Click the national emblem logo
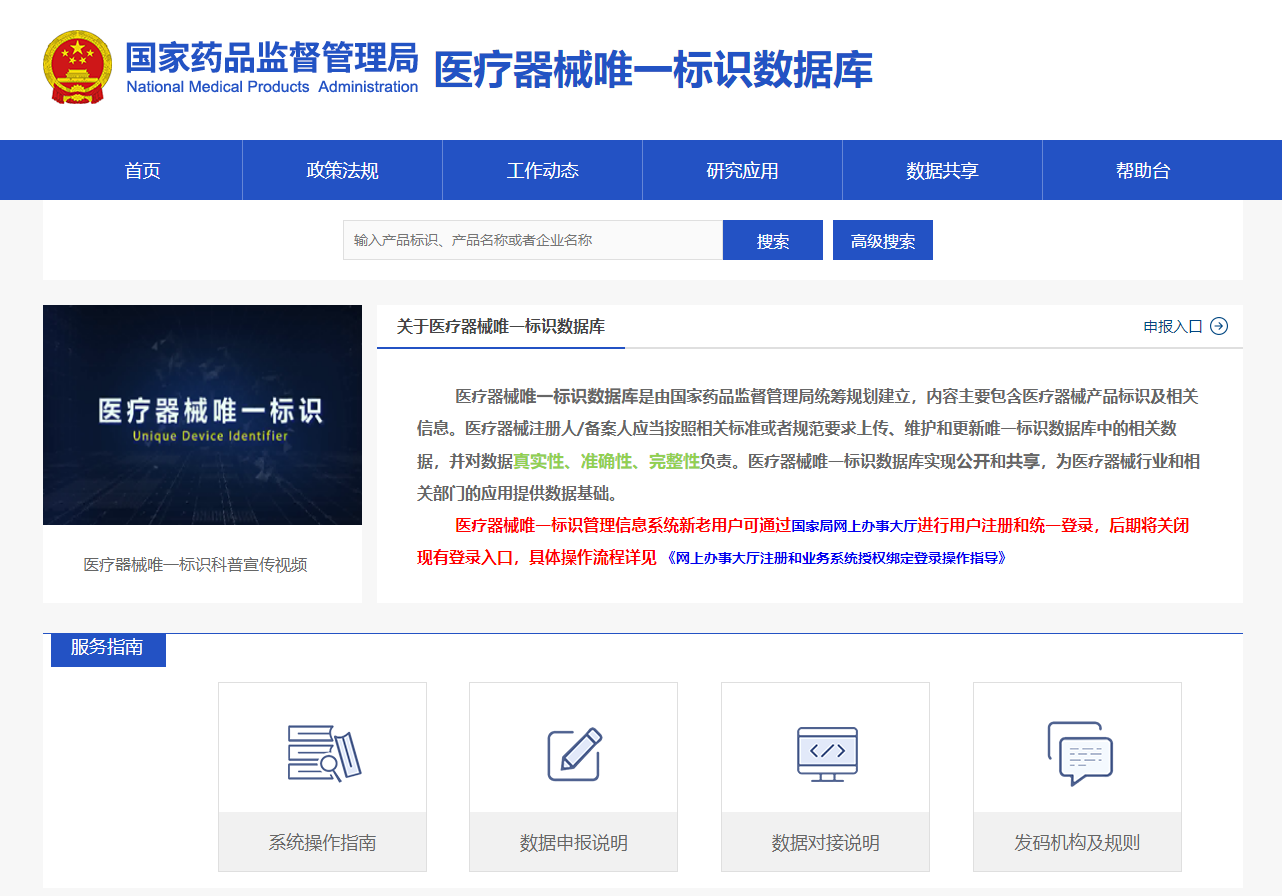This screenshot has width=1282, height=896. pyautogui.click(x=78, y=67)
